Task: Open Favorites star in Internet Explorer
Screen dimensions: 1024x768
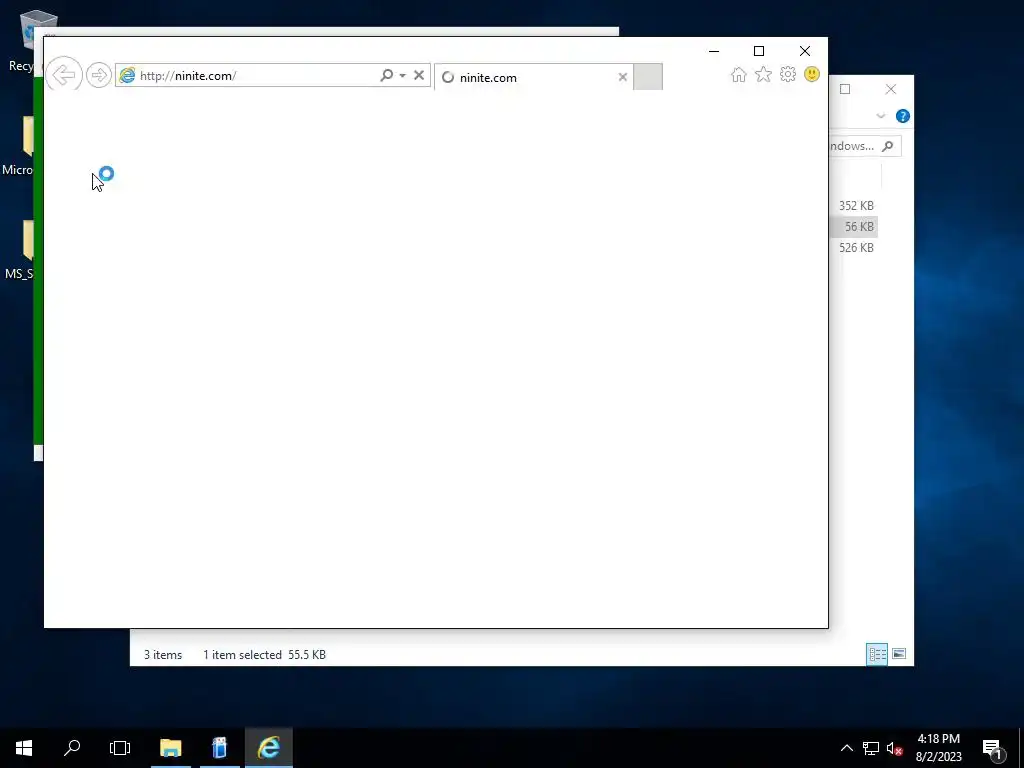Action: pos(763,74)
